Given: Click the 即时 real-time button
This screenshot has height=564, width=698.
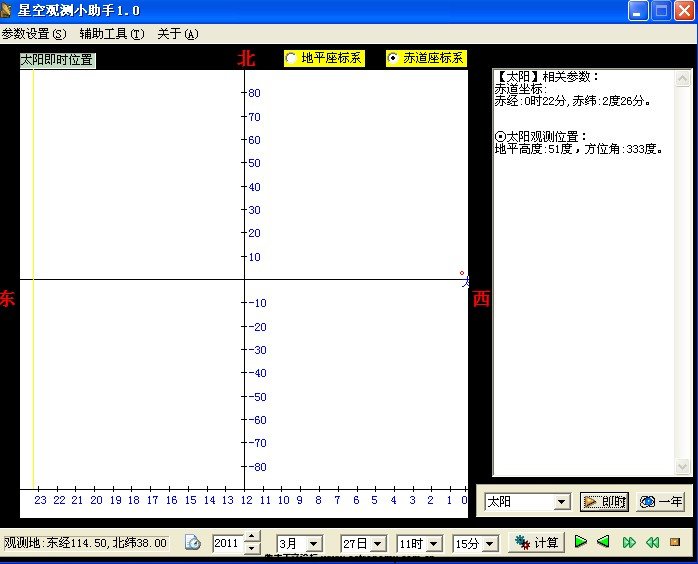Looking at the screenshot, I should coord(604,502).
